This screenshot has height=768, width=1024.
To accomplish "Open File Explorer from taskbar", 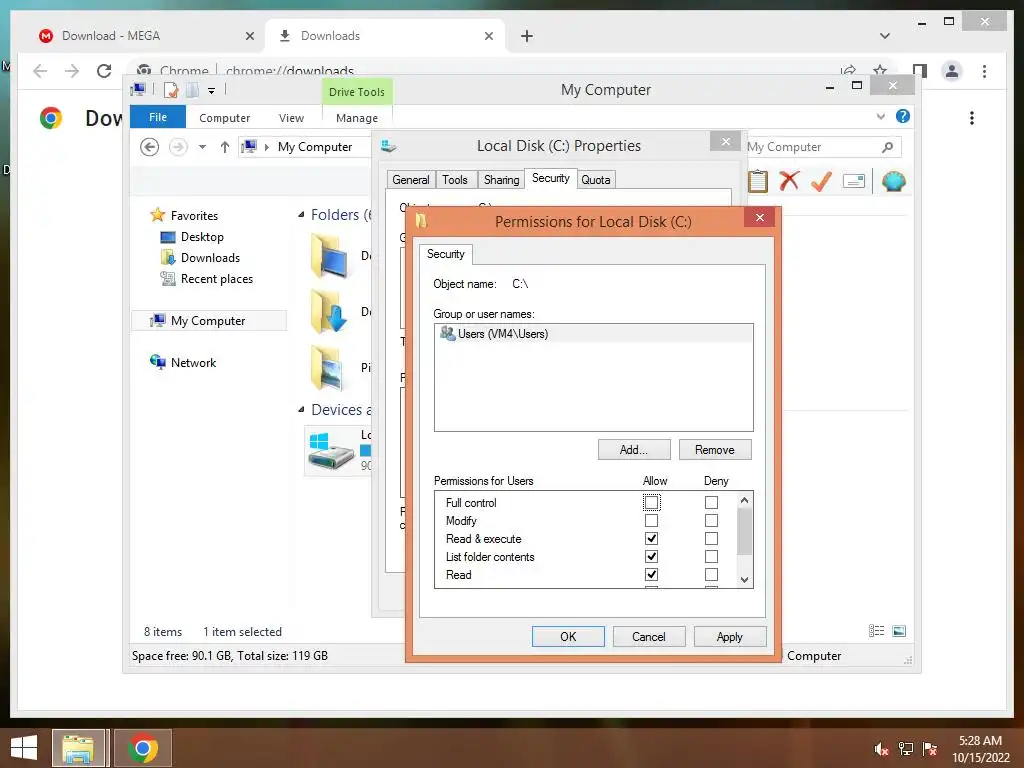I will point(78,748).
